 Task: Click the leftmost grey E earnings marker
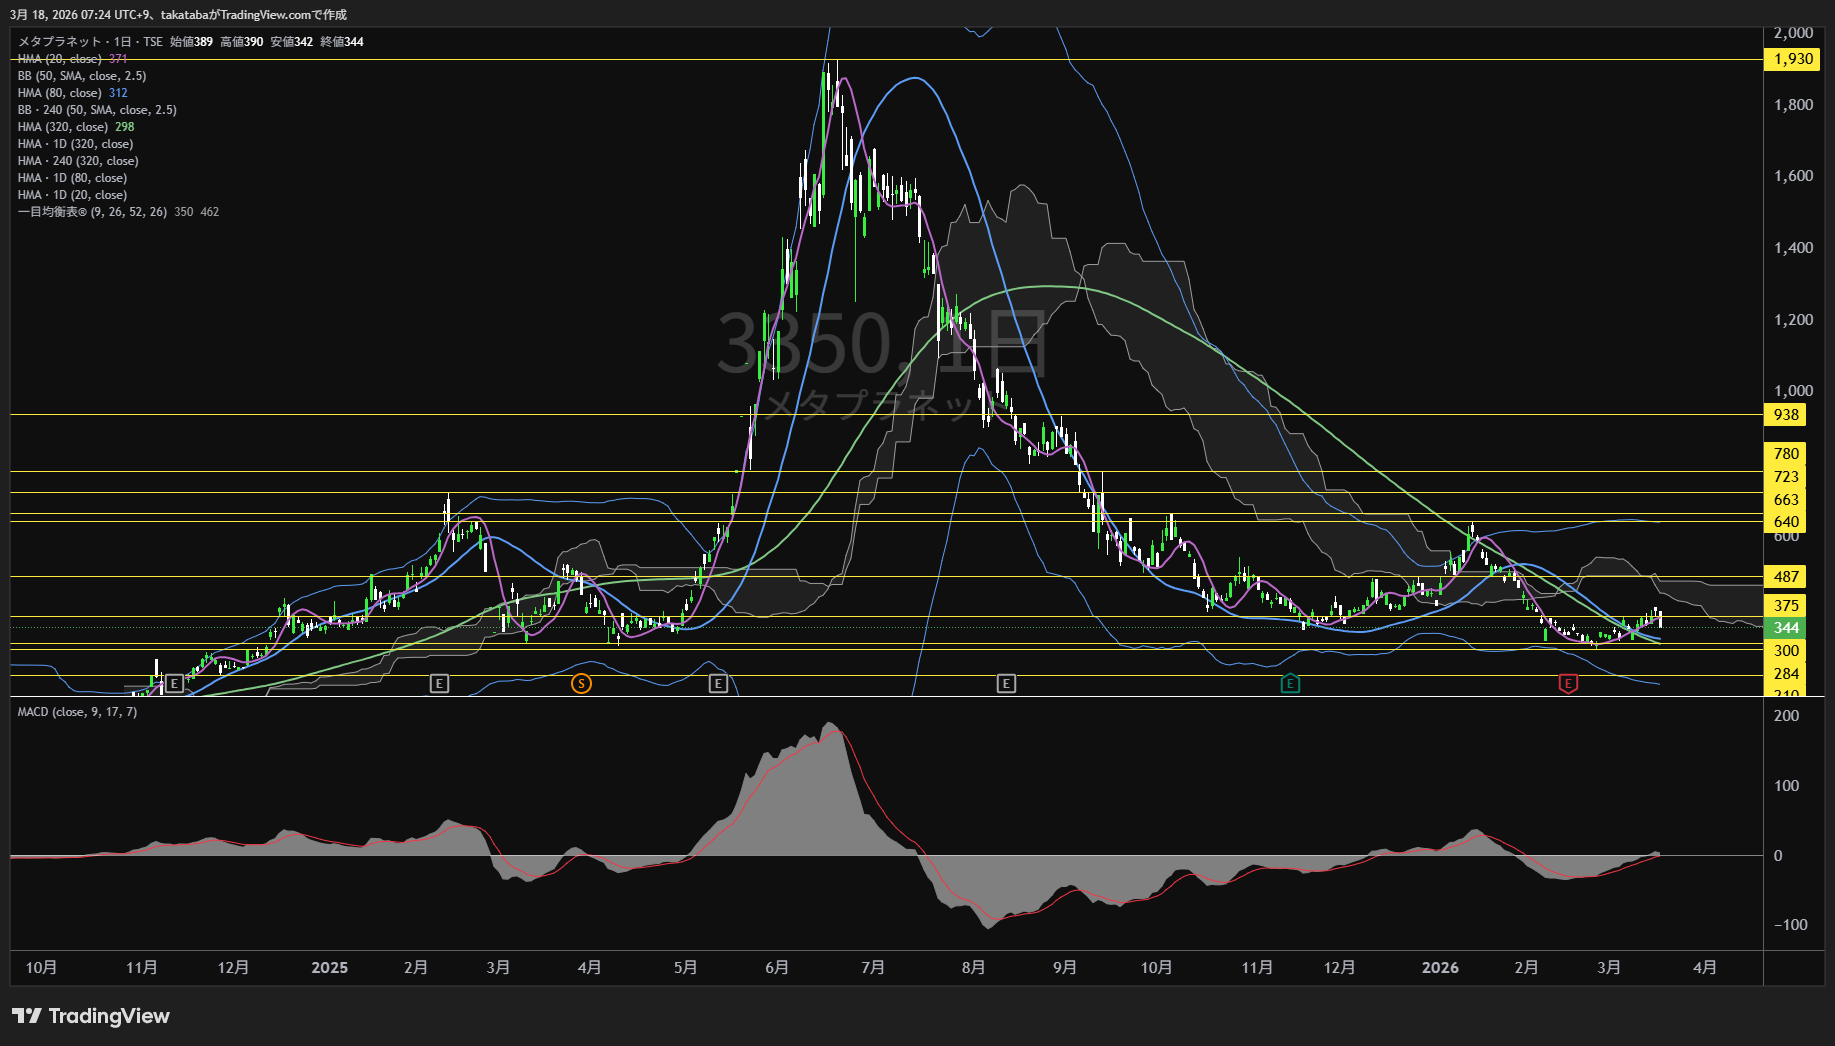[174, 684]
